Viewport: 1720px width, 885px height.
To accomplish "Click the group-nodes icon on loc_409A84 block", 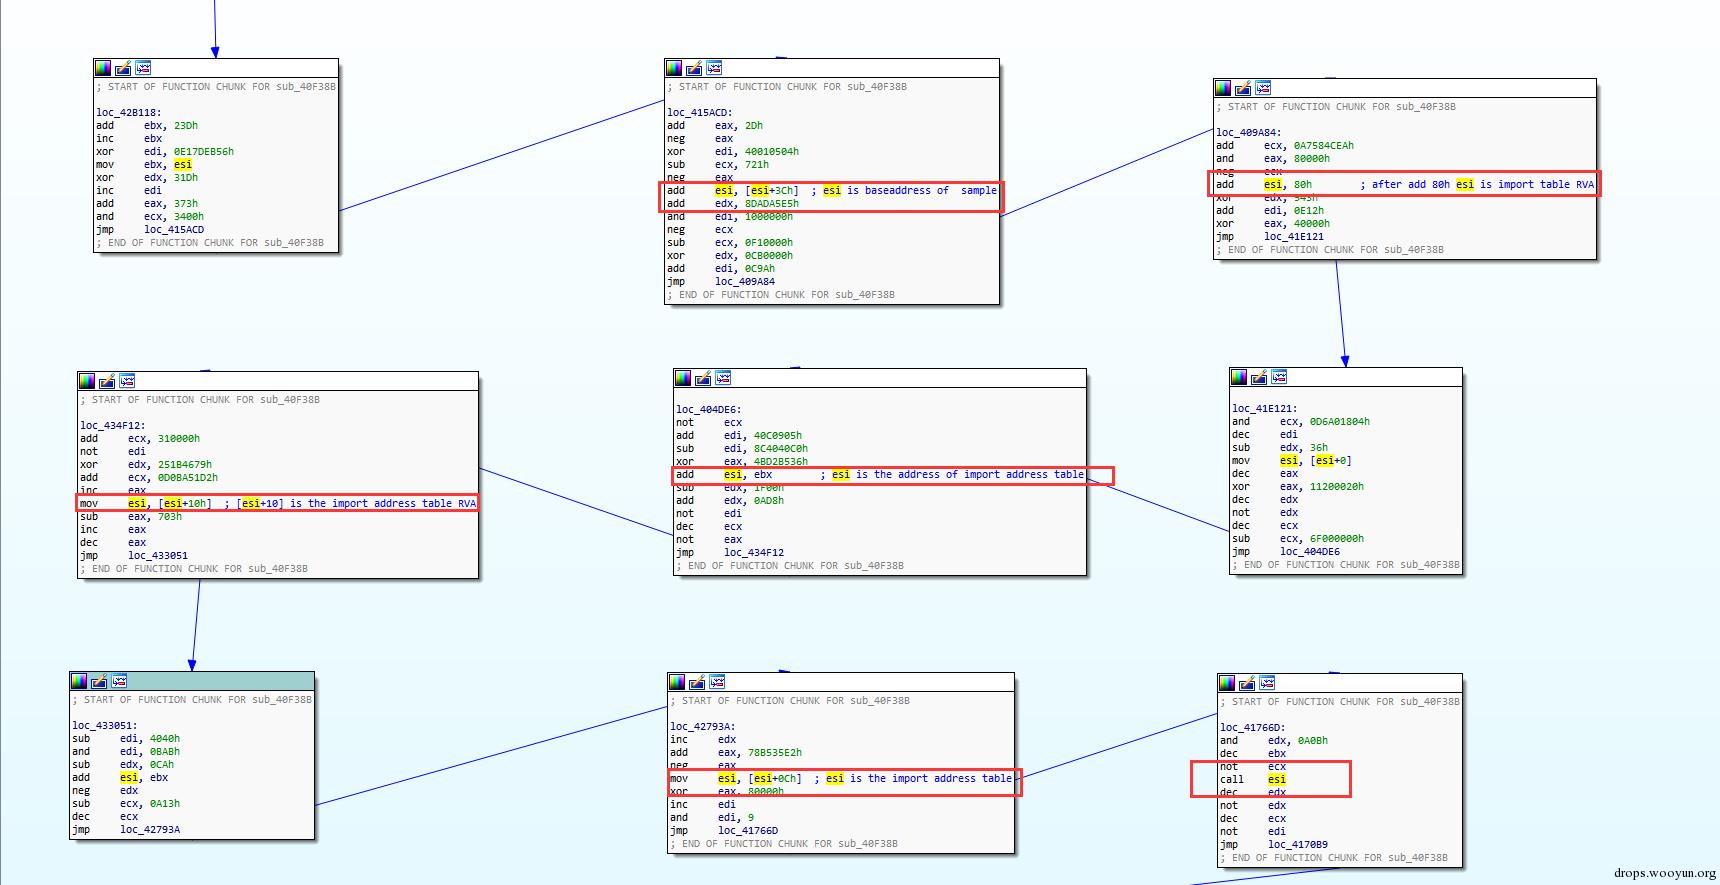I will [x=1263, y=88].
